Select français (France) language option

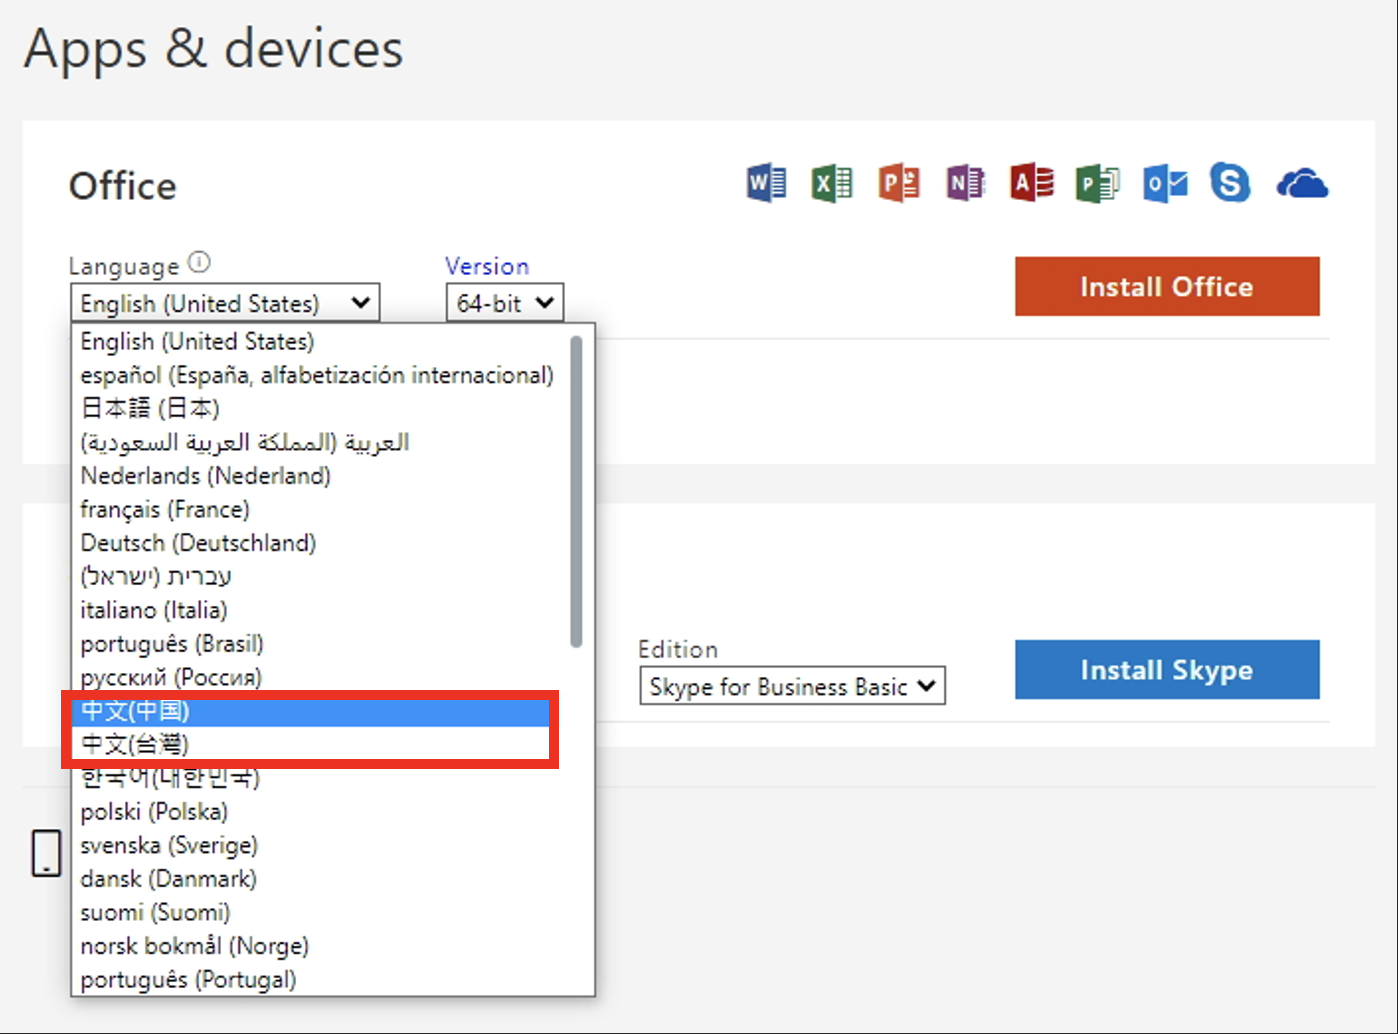320,509
